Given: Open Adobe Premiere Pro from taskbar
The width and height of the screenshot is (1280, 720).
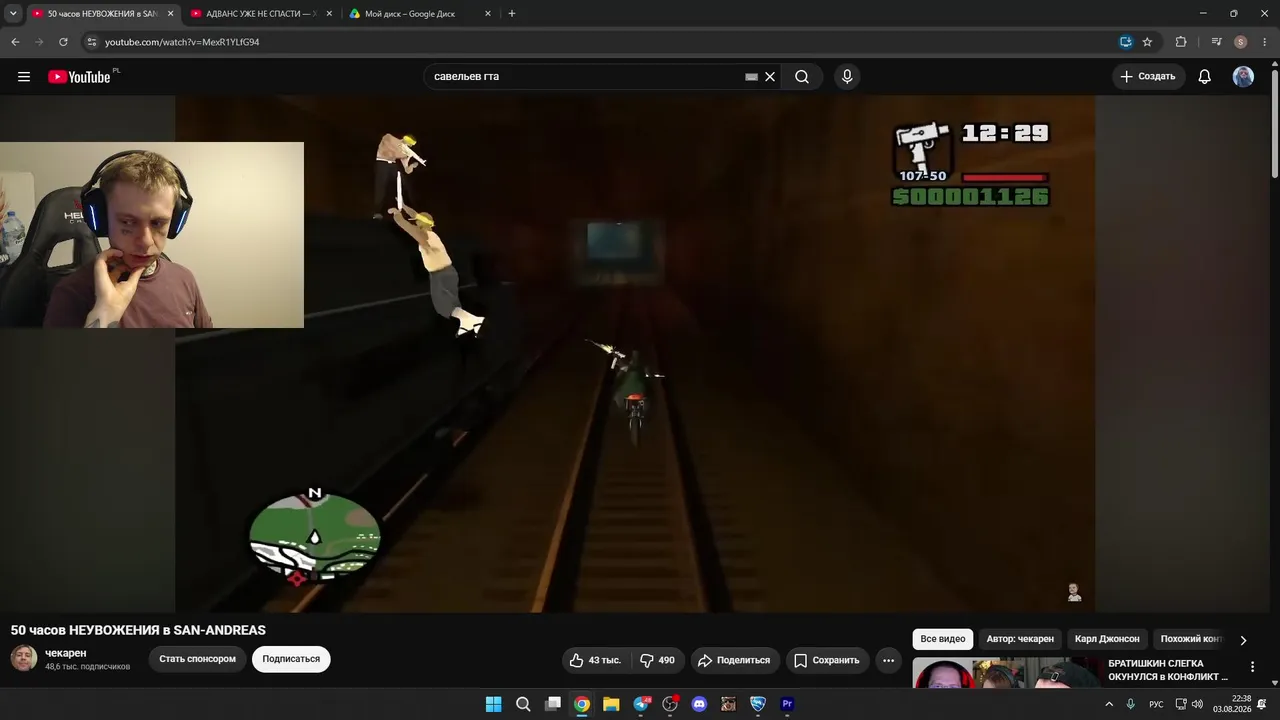Looking at the screenshot, I should [x=787, y=704].
